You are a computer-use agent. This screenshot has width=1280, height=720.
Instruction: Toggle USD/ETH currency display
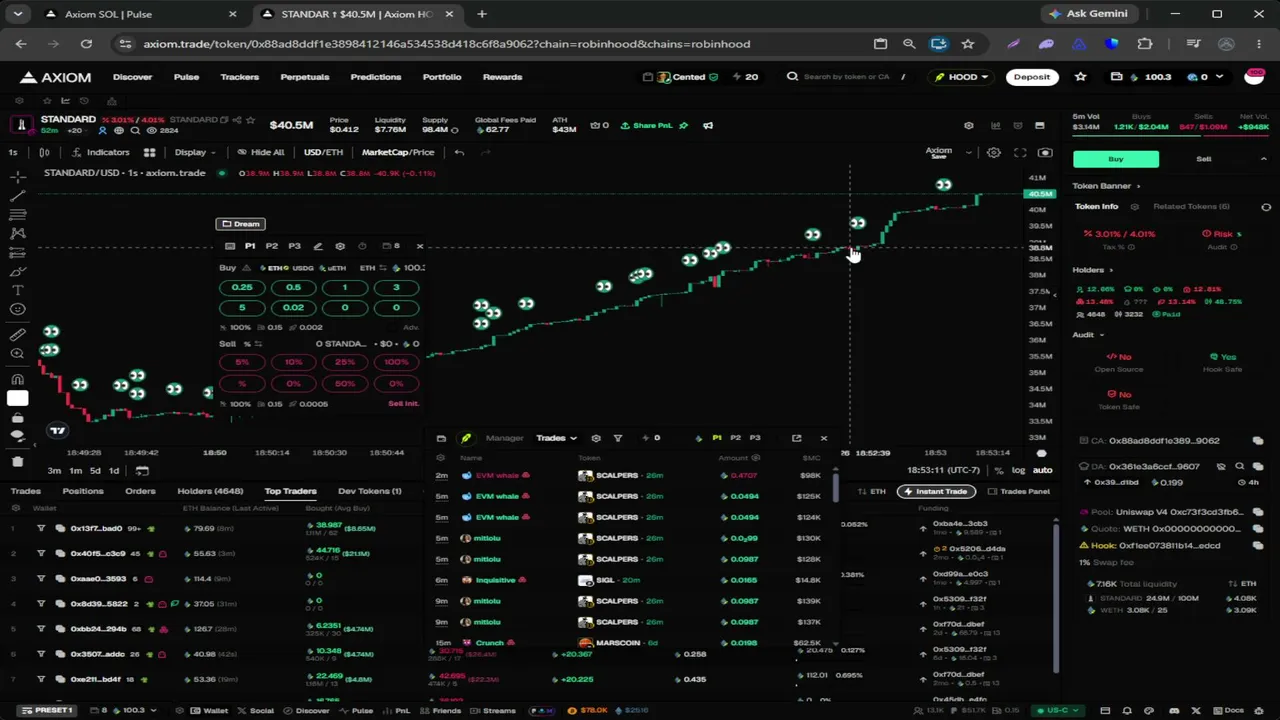tap(323, 152)
